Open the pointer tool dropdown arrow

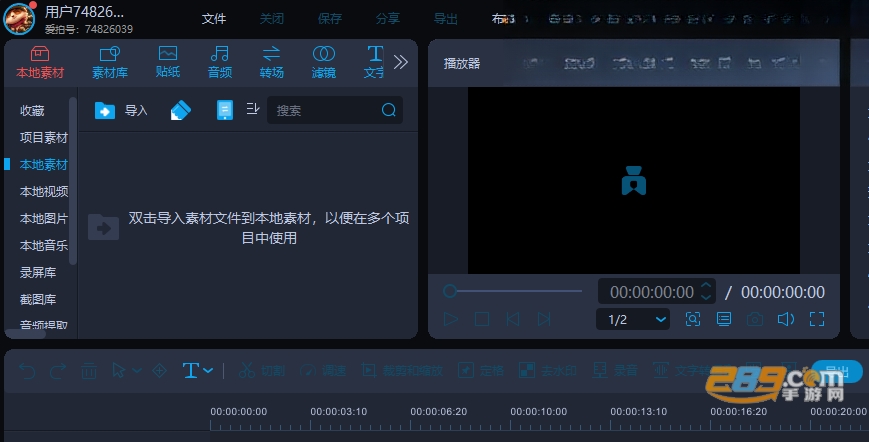pos(136,371)
